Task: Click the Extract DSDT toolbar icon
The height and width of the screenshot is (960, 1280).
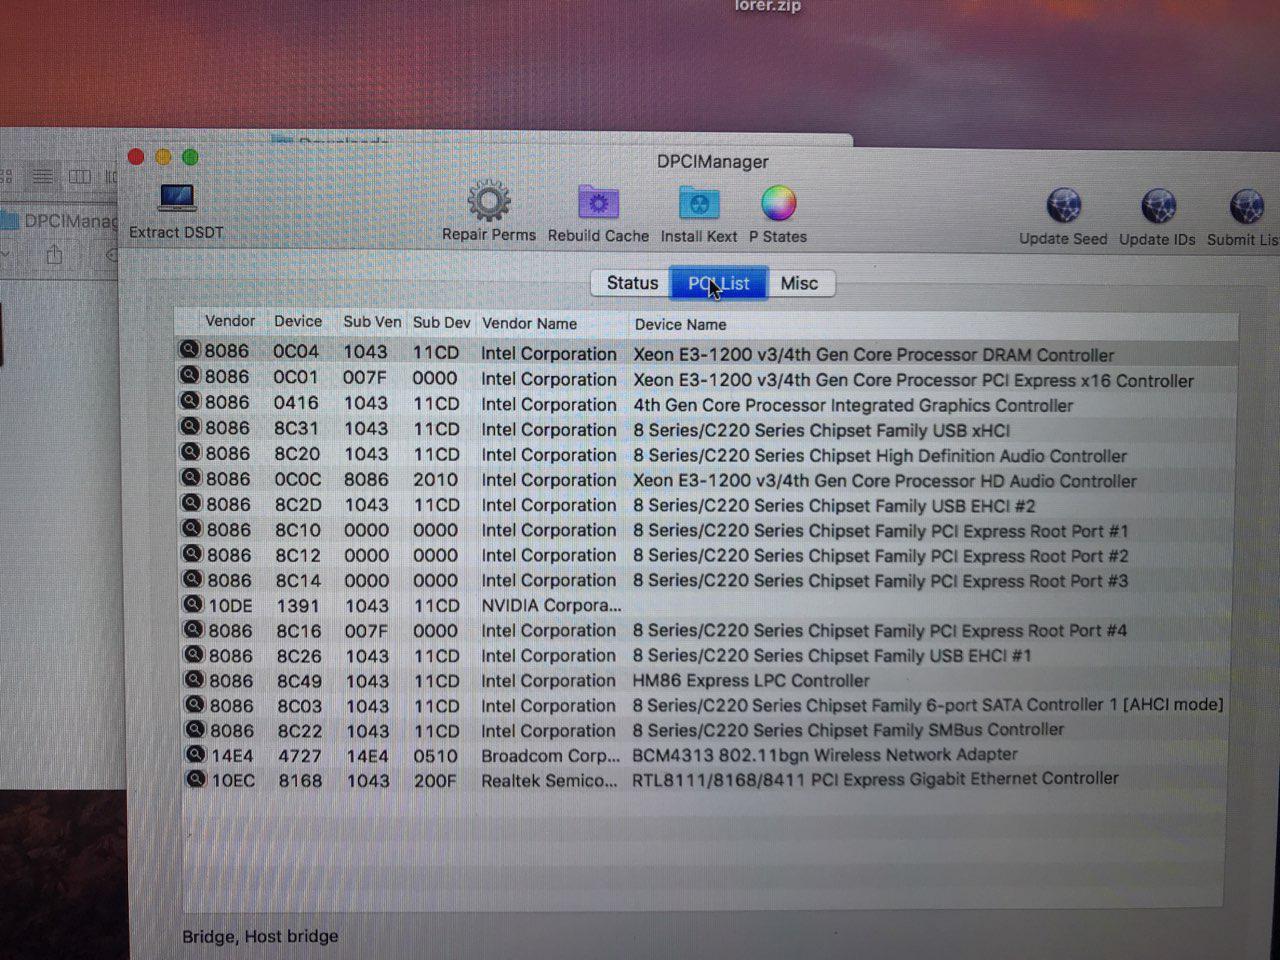Action: coord(177,198)
